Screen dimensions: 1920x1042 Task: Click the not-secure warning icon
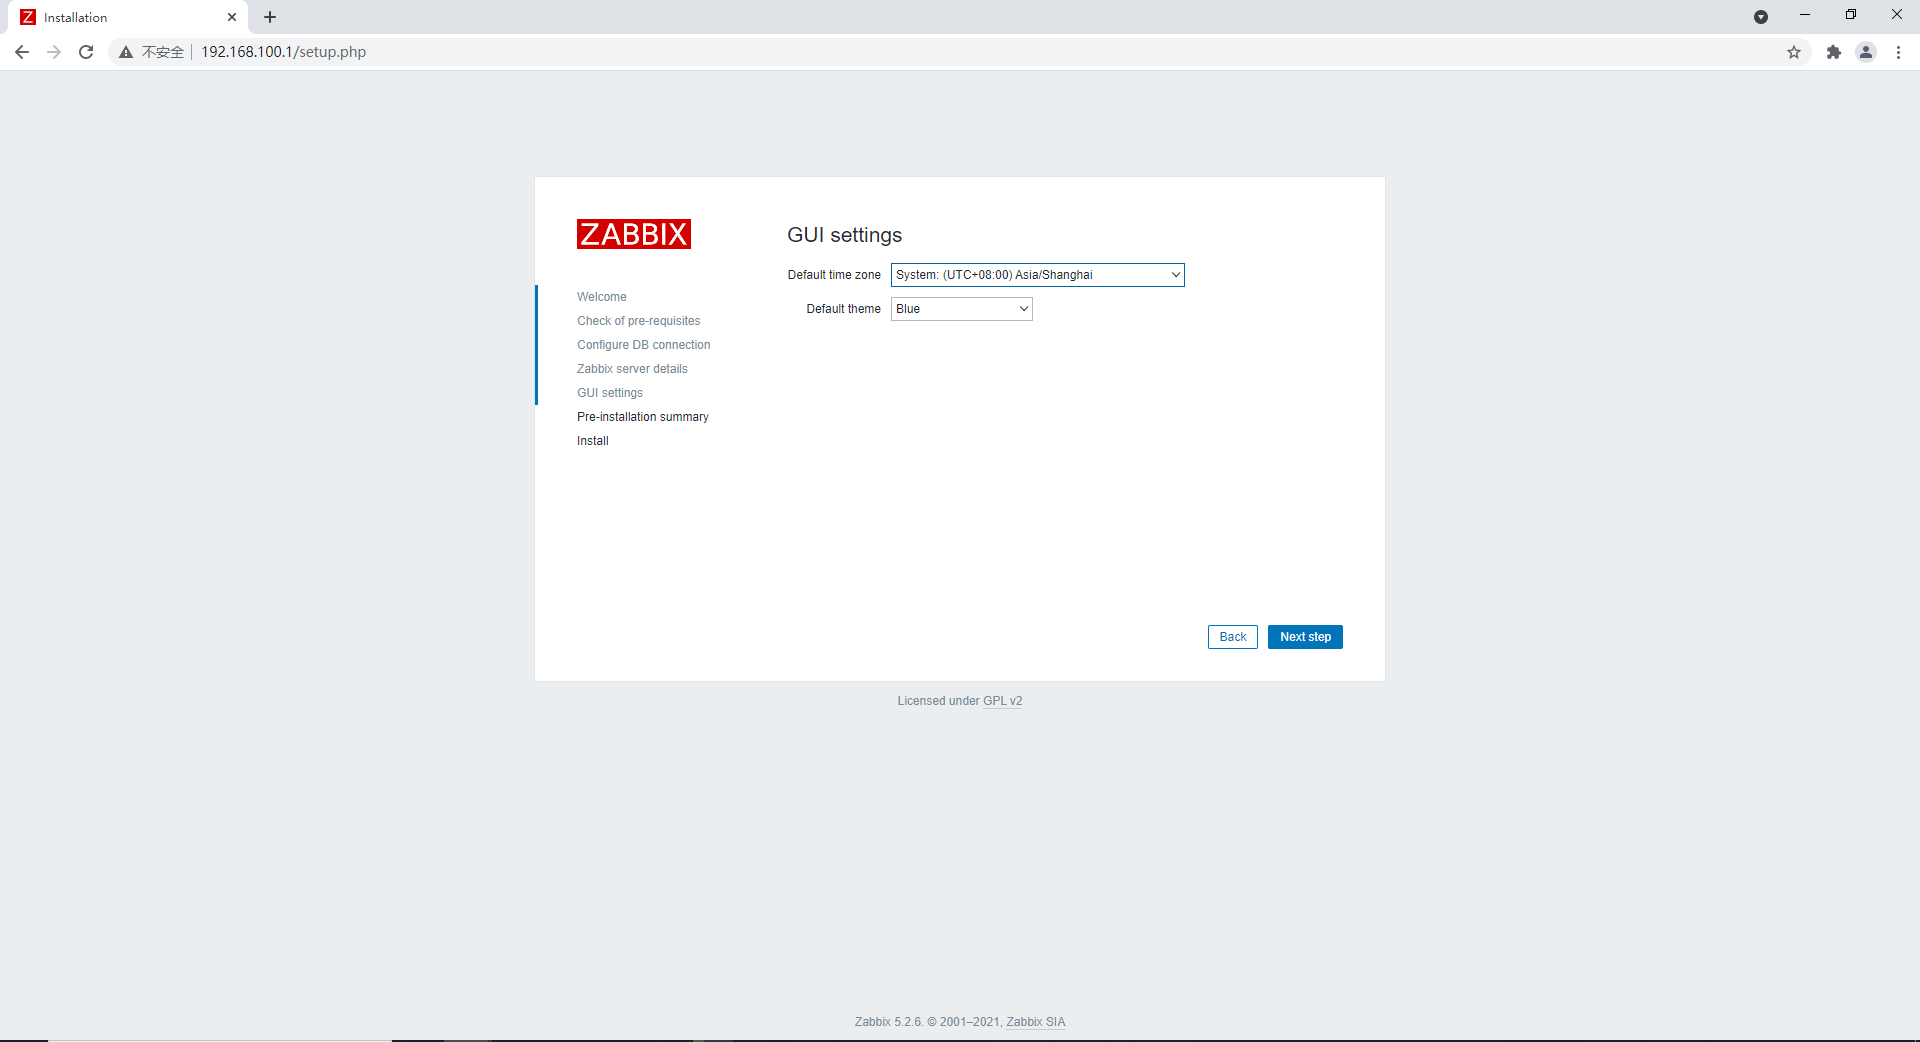coord(126,52)
